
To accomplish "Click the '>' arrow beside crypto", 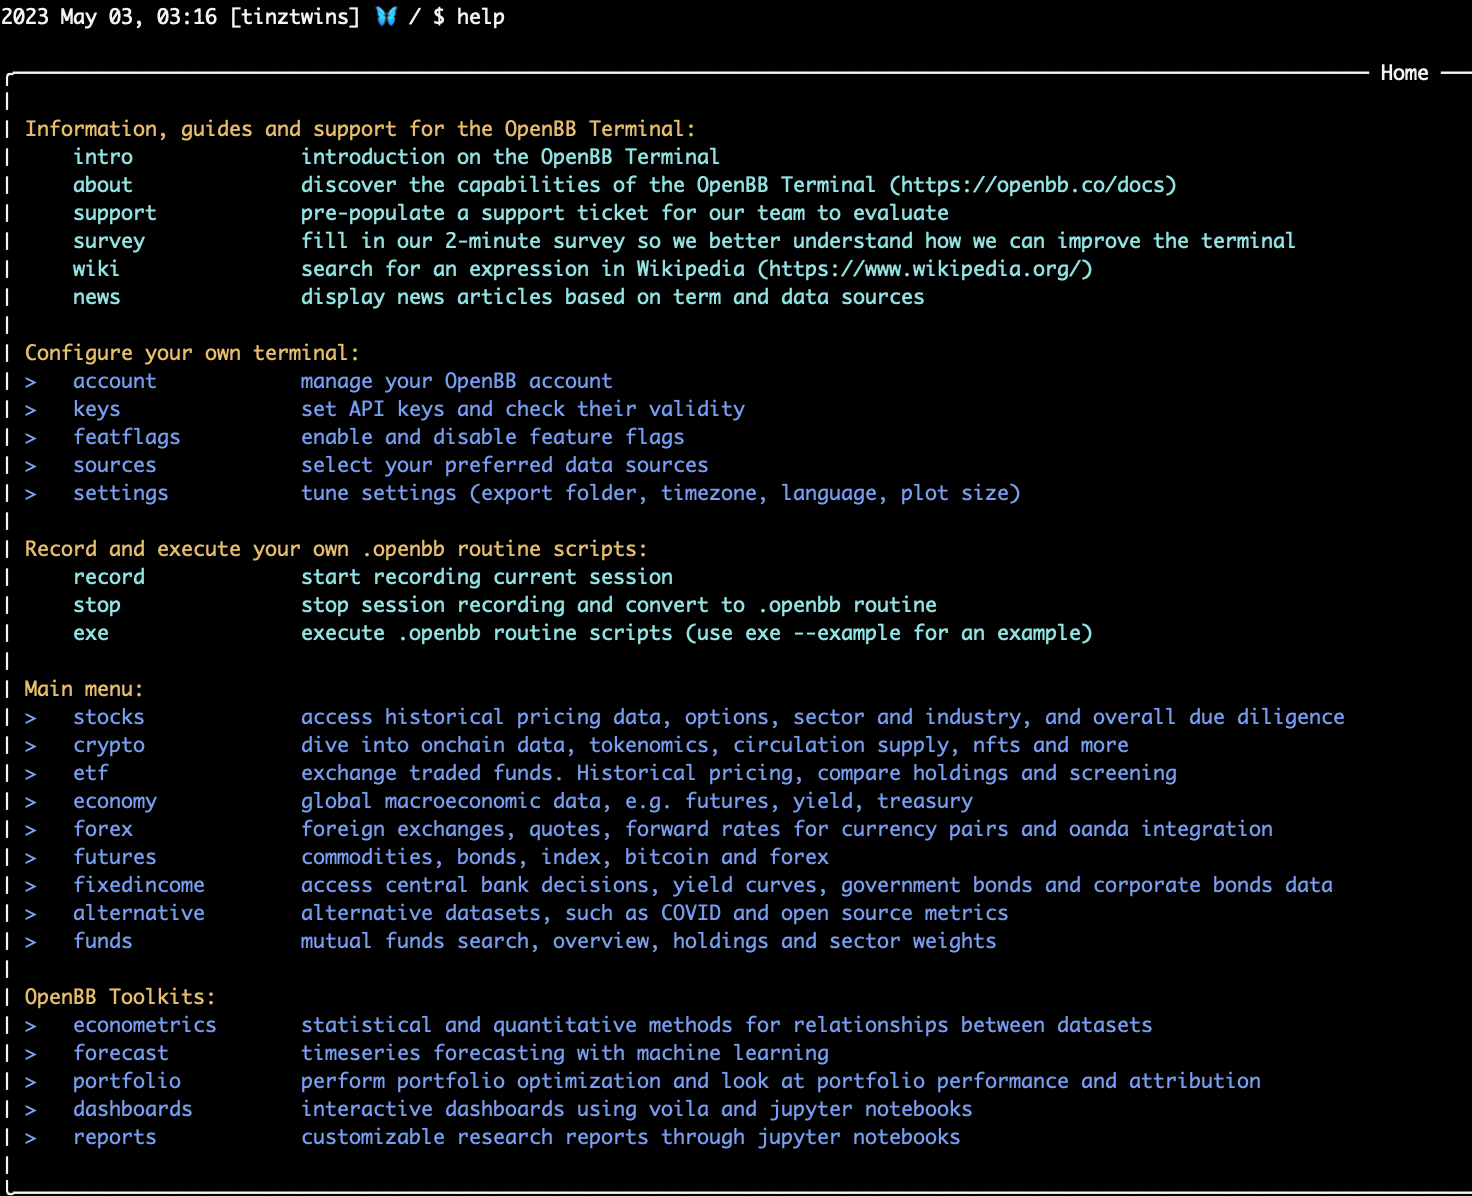I will point(31,746).
